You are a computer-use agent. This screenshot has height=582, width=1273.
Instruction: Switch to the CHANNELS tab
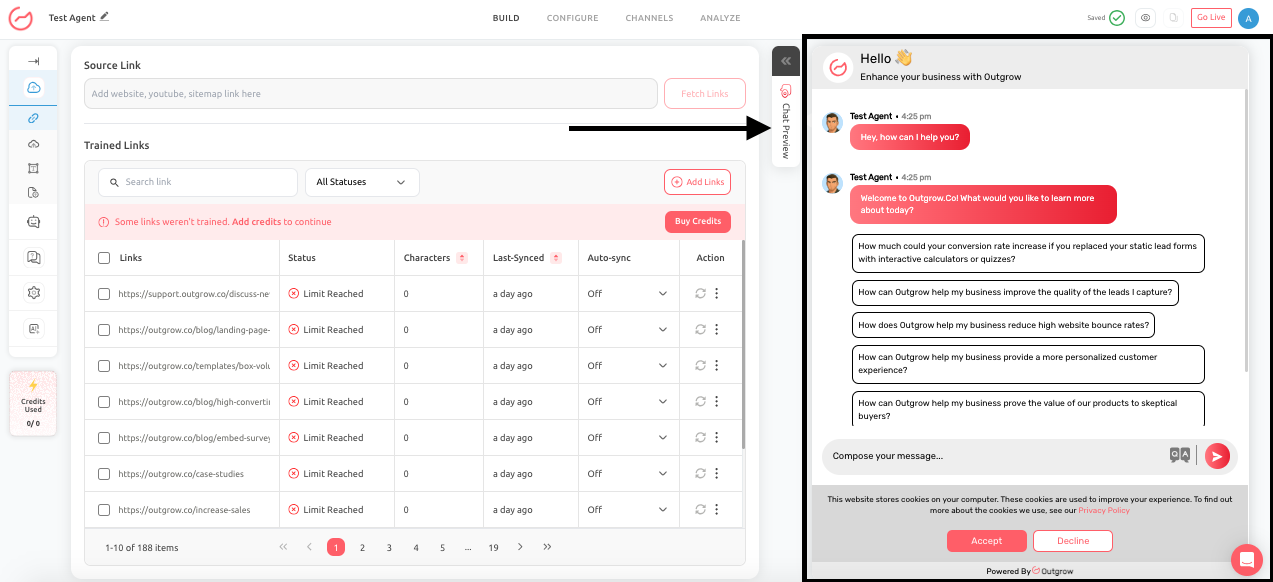pyautogui.click(x=649, y=18)
